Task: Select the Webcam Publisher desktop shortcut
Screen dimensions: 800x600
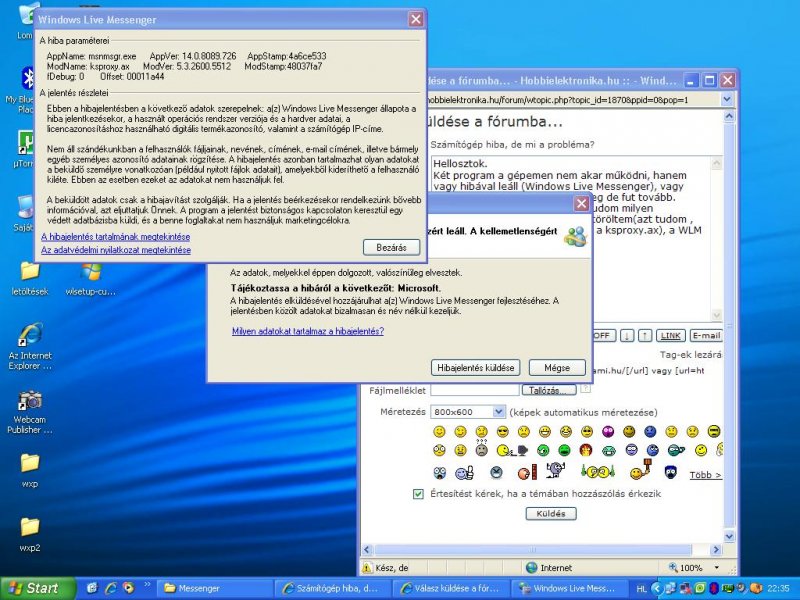Action: (x=30, y=412)
